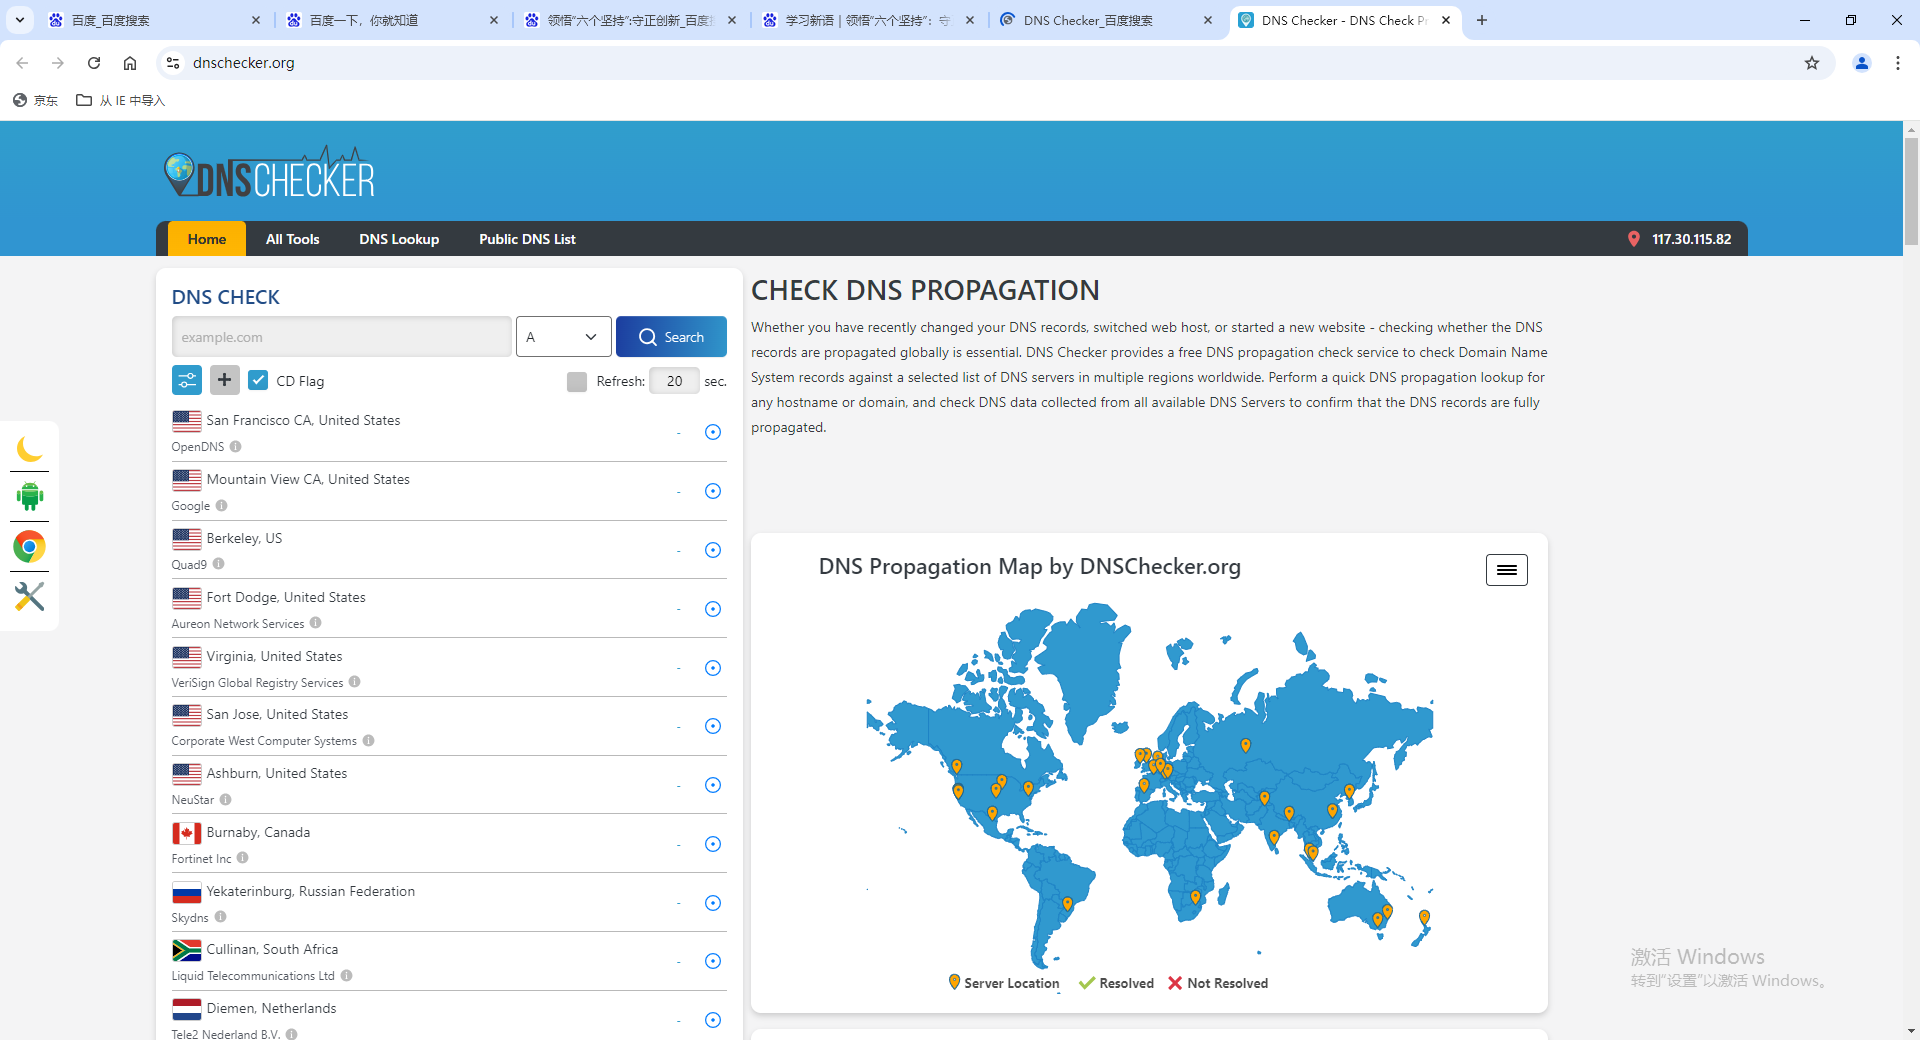Toggle Server Location legend item on map
This screenshot has width=1920, height=1040.
[1004, 983]
